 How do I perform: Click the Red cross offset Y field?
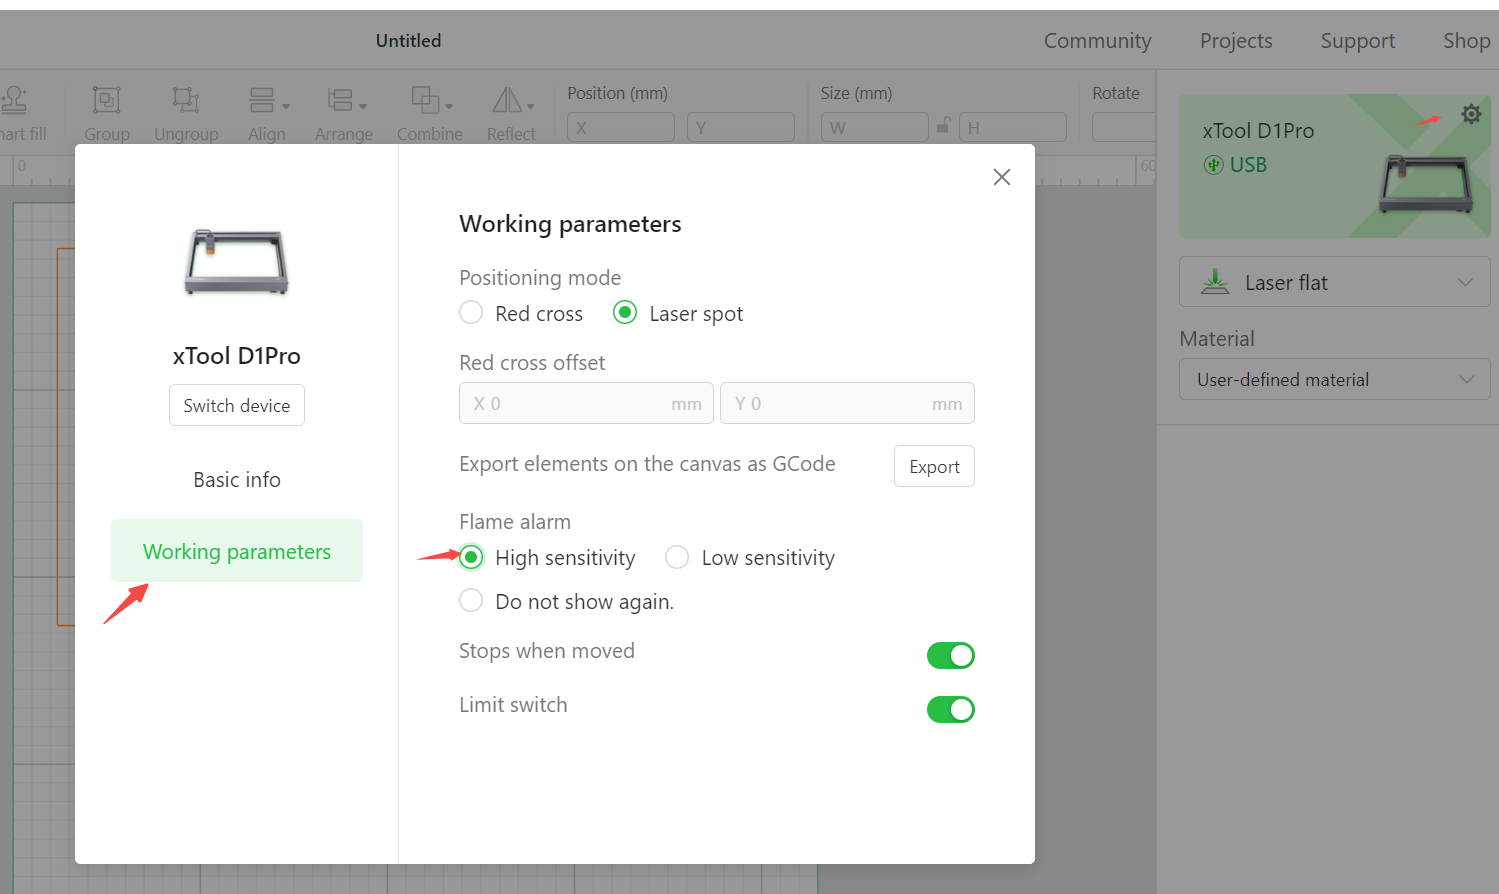(847, 403)
